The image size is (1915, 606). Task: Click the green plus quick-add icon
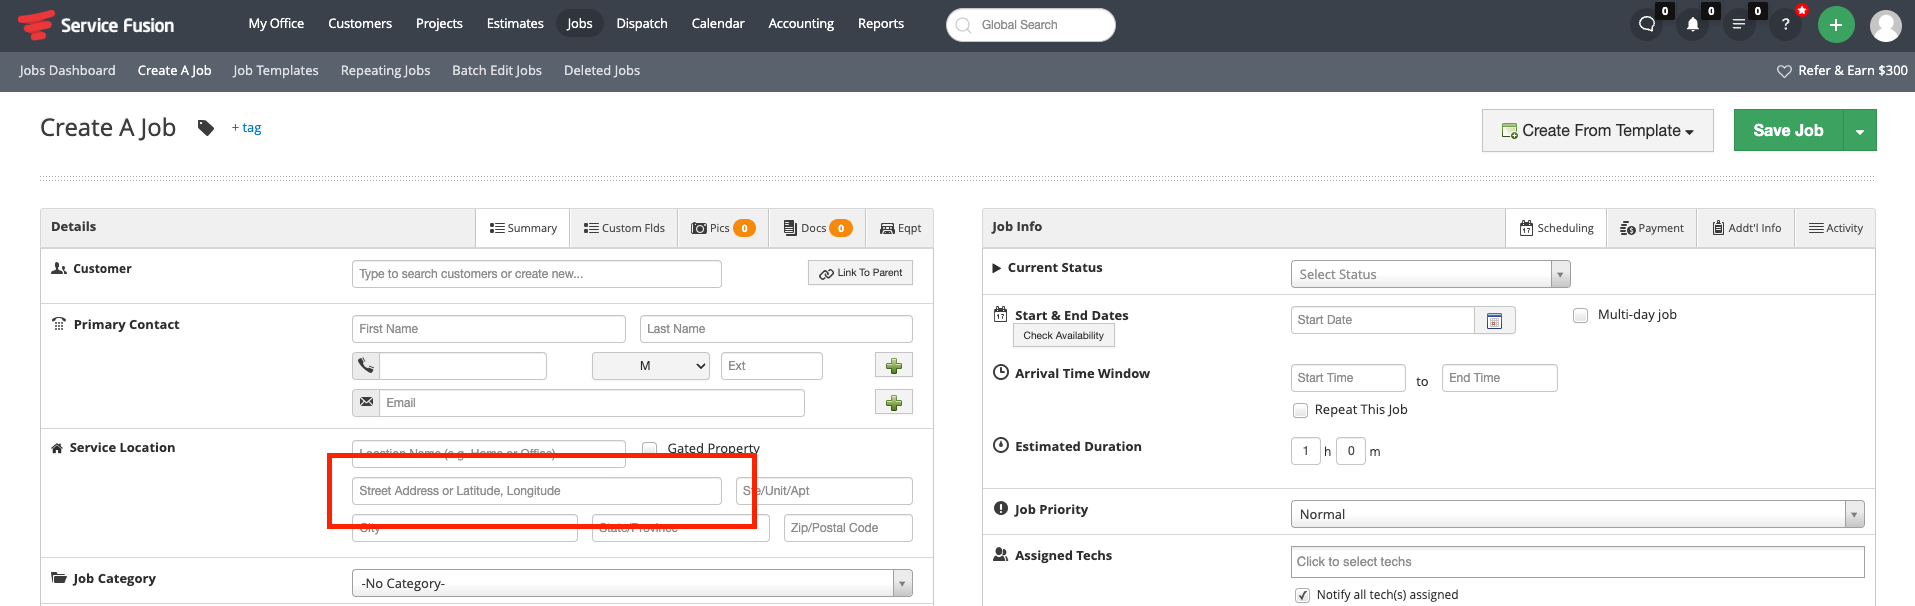tap(1835, 25)
